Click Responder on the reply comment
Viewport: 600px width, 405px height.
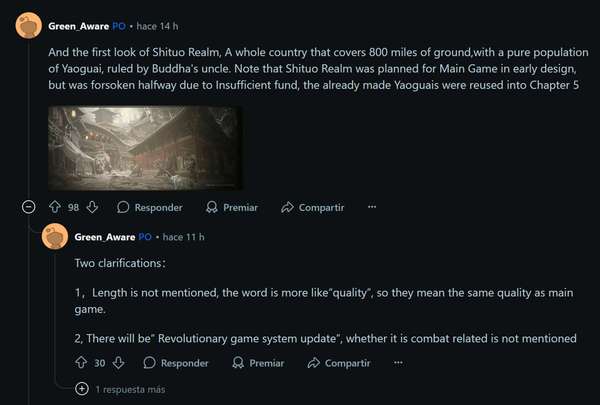(x=176, y=363)
